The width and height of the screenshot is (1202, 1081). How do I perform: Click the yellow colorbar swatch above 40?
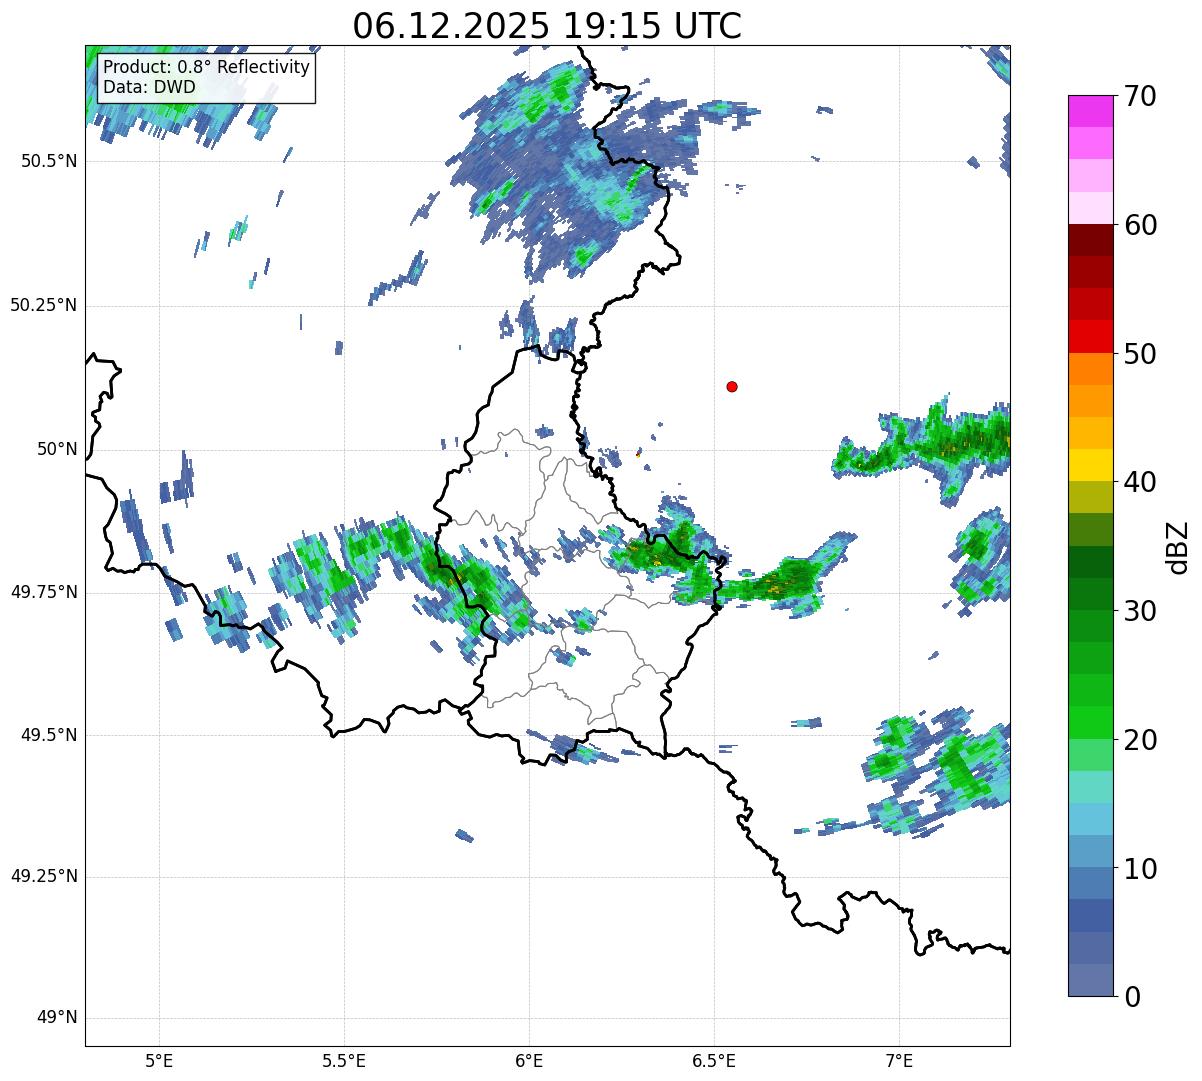tap(1091, 465)
